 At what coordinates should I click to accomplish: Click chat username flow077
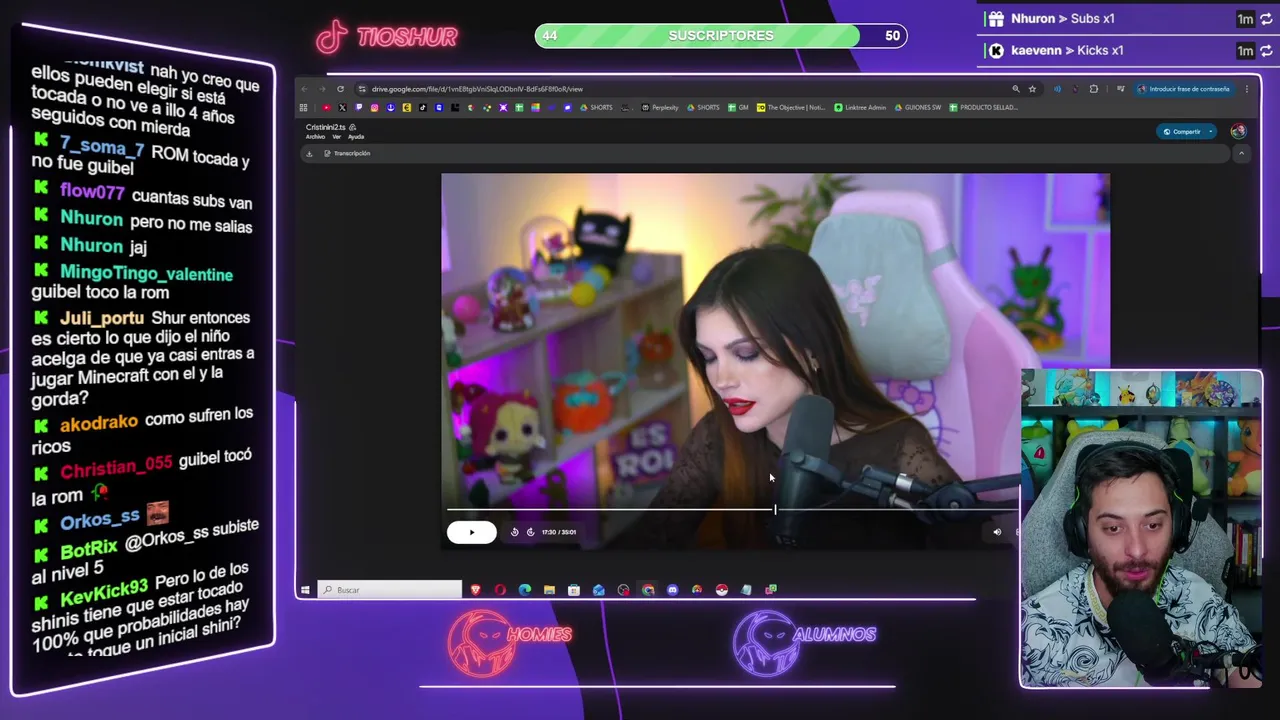point(92,191)
